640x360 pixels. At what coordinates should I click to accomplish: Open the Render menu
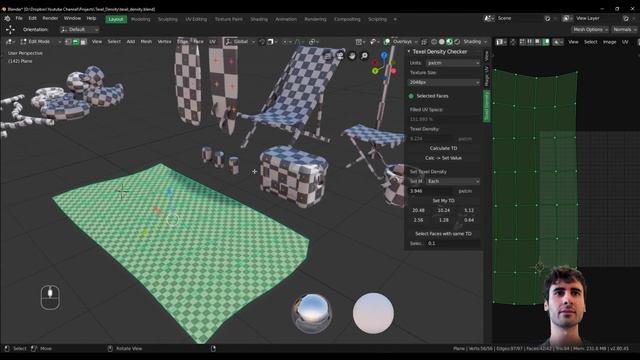[50, 18]
